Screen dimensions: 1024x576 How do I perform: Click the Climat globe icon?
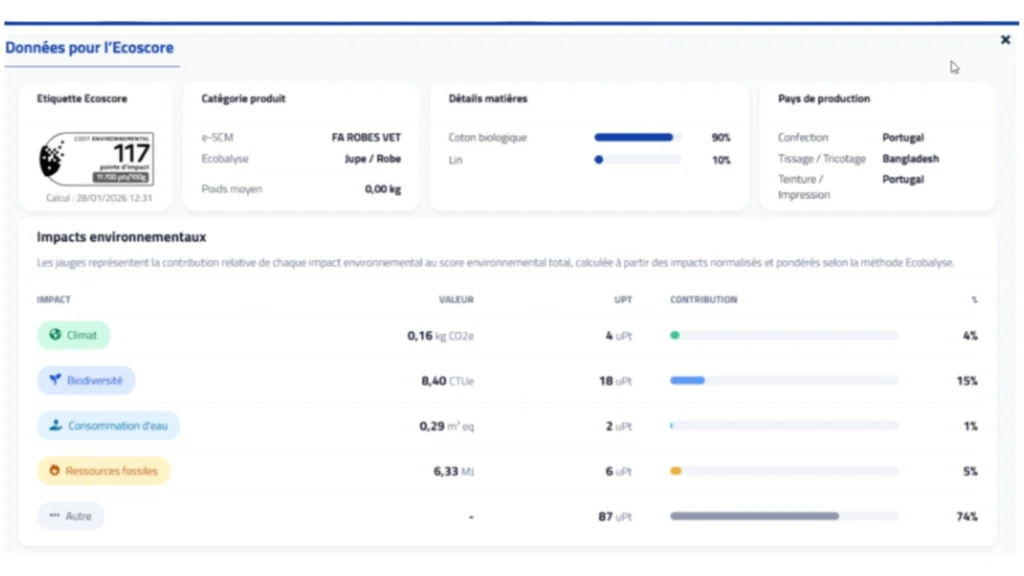(55, 334)
